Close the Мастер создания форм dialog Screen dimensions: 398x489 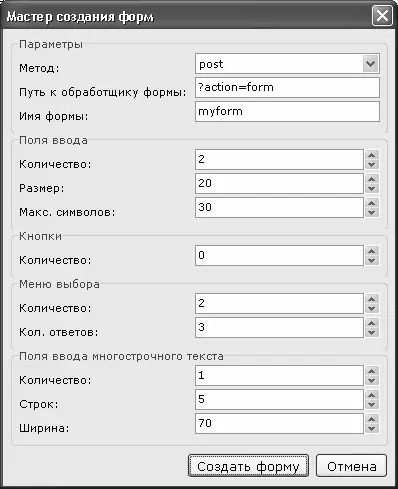click(x=382, y=15)
